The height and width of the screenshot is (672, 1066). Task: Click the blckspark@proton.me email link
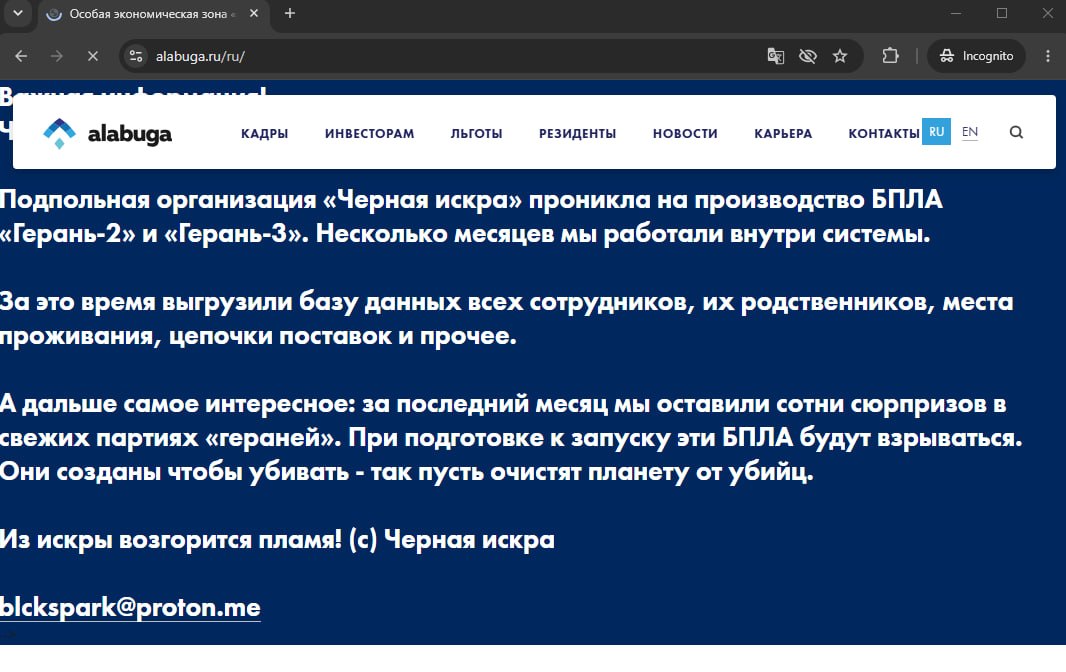tap(130, 607)
